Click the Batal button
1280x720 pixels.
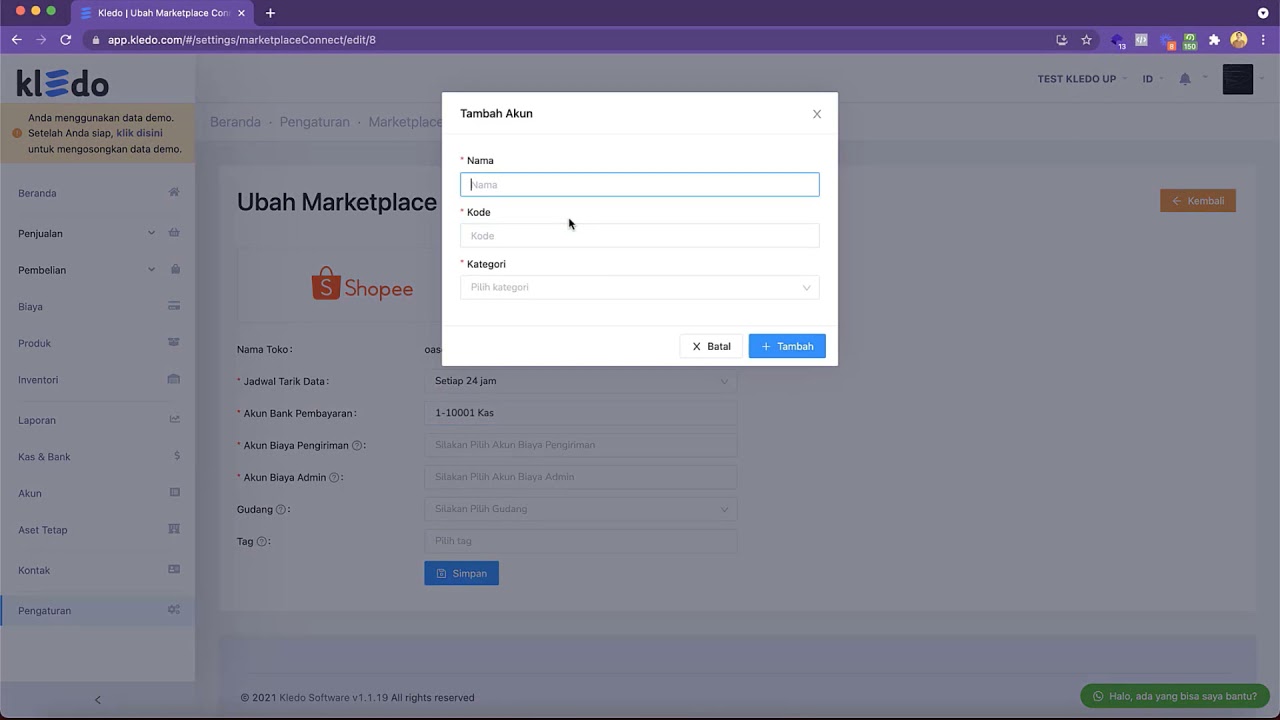(x=711, y=346)
